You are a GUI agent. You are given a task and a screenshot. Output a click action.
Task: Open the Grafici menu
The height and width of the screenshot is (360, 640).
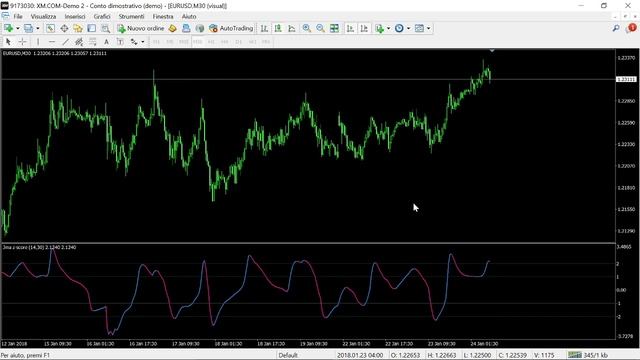tap(102, 16)
